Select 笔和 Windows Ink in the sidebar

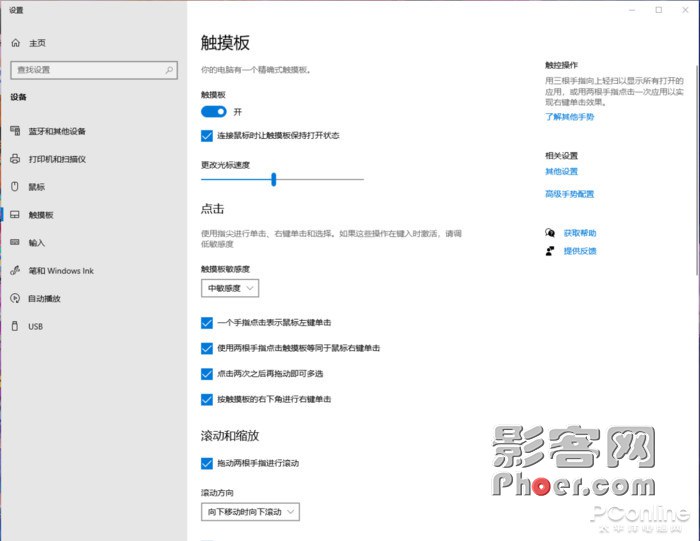61,270
